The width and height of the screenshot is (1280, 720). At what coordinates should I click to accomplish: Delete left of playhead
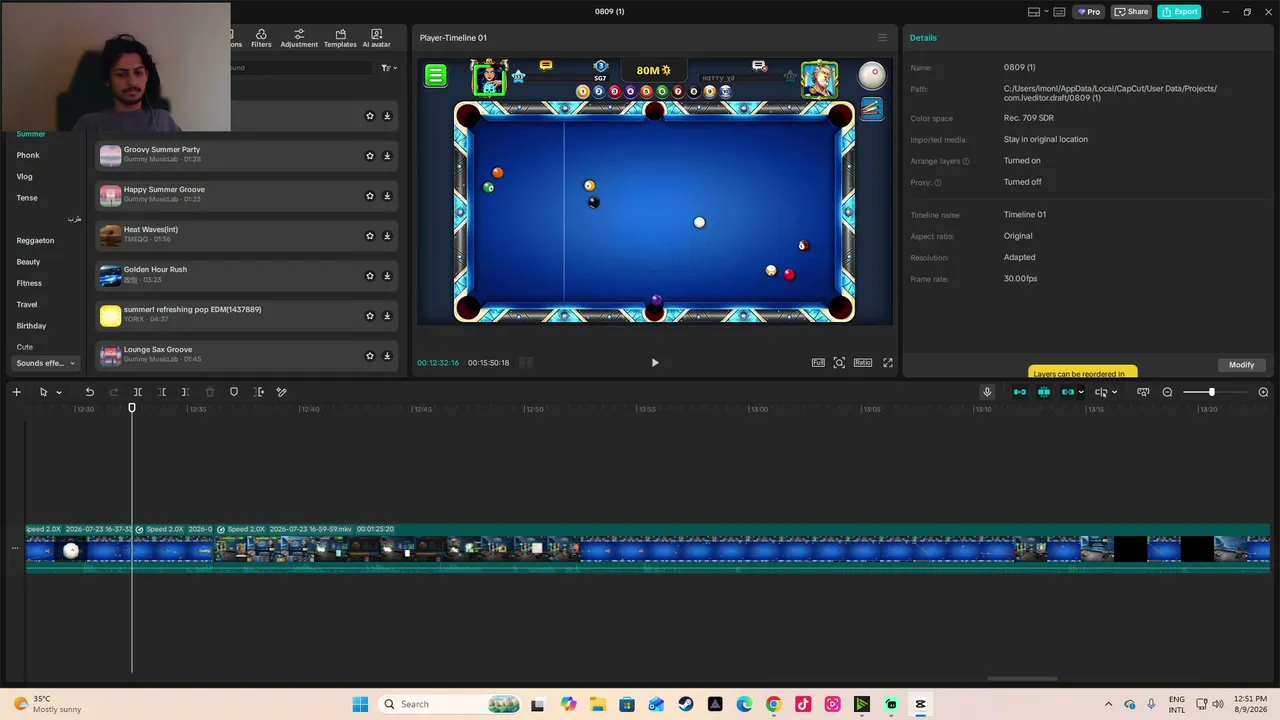pyautogui.click(x=162, y=392)
